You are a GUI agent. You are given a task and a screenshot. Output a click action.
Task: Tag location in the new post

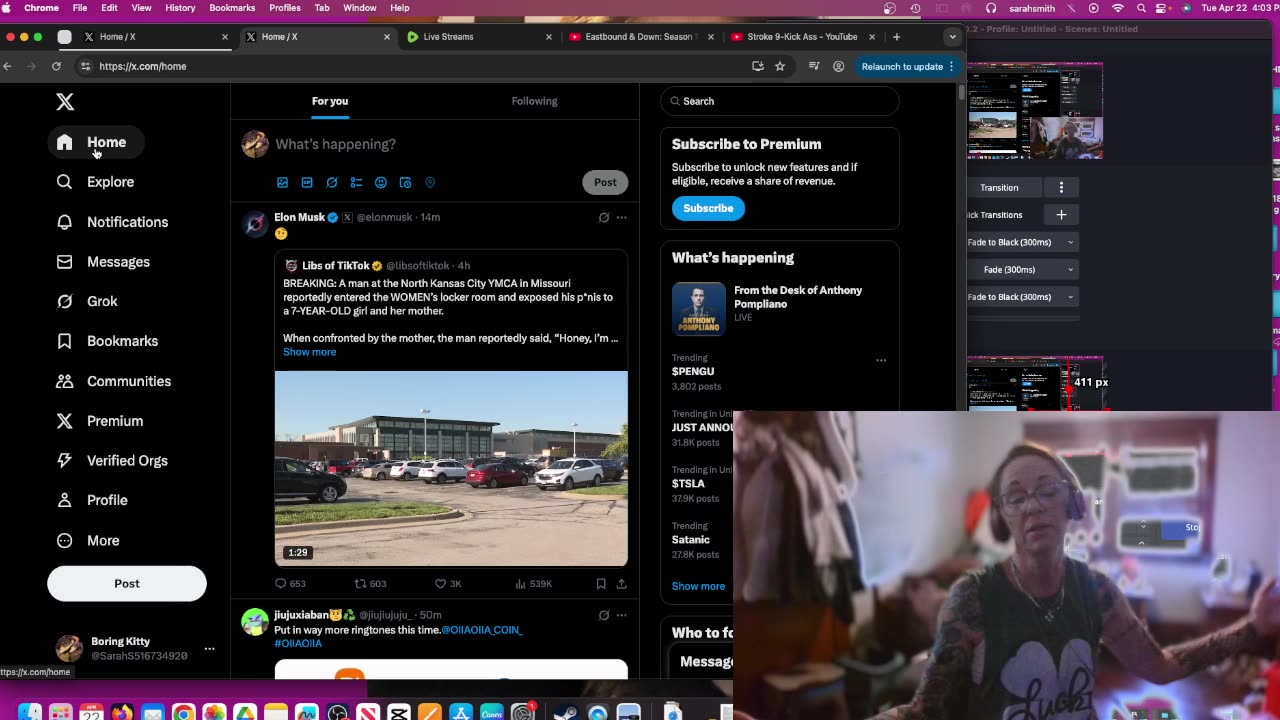[x=430, y=182]
